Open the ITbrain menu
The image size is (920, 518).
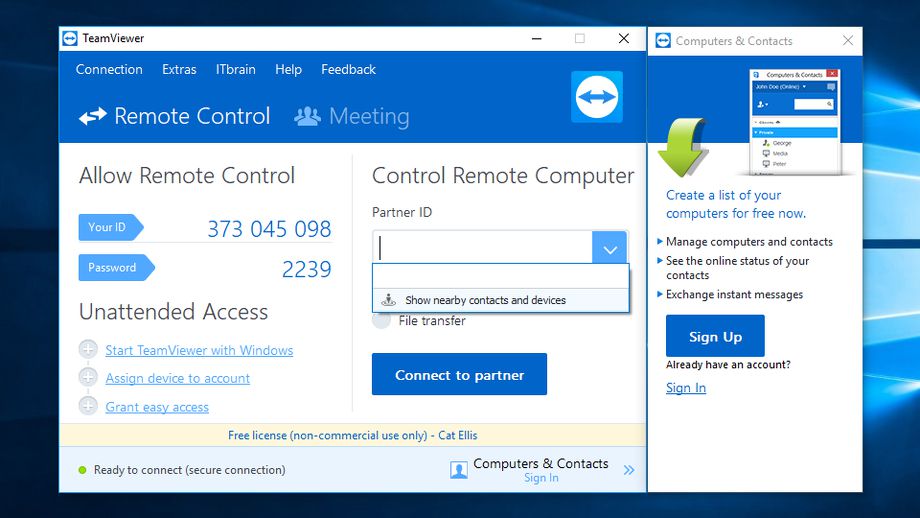[x=235, y=69]
